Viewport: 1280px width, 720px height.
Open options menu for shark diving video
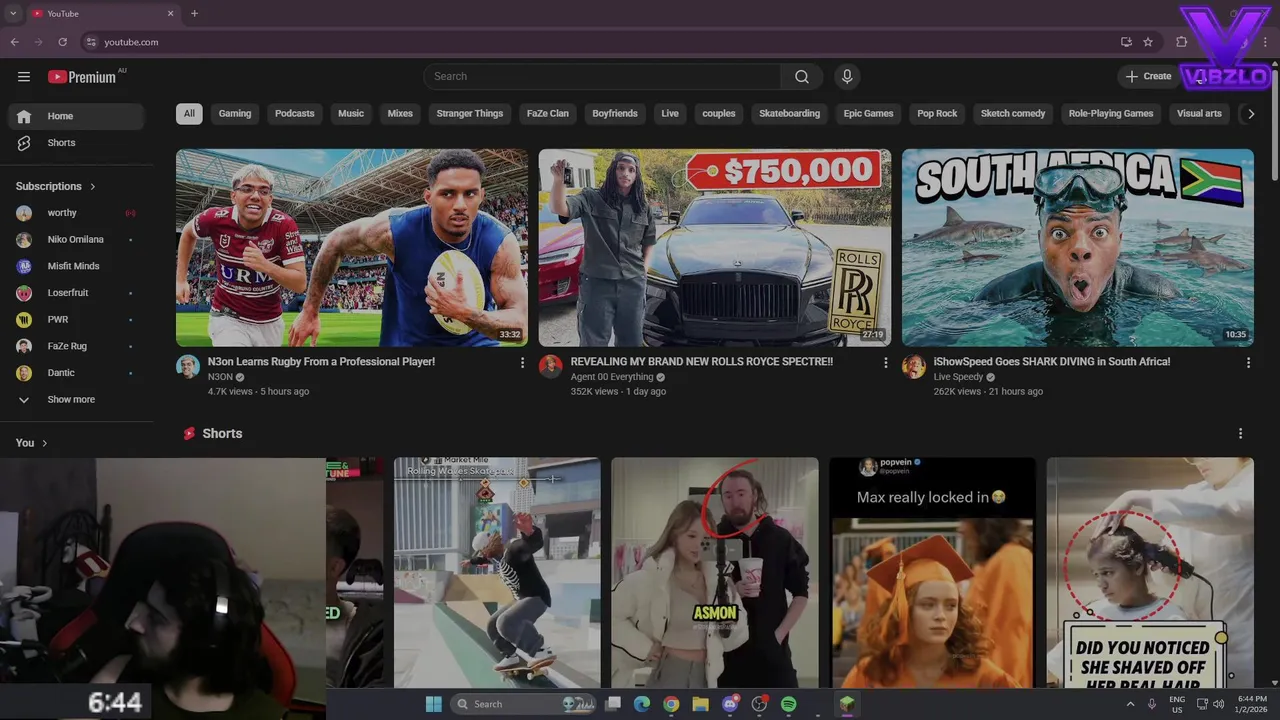[1248, 363]
